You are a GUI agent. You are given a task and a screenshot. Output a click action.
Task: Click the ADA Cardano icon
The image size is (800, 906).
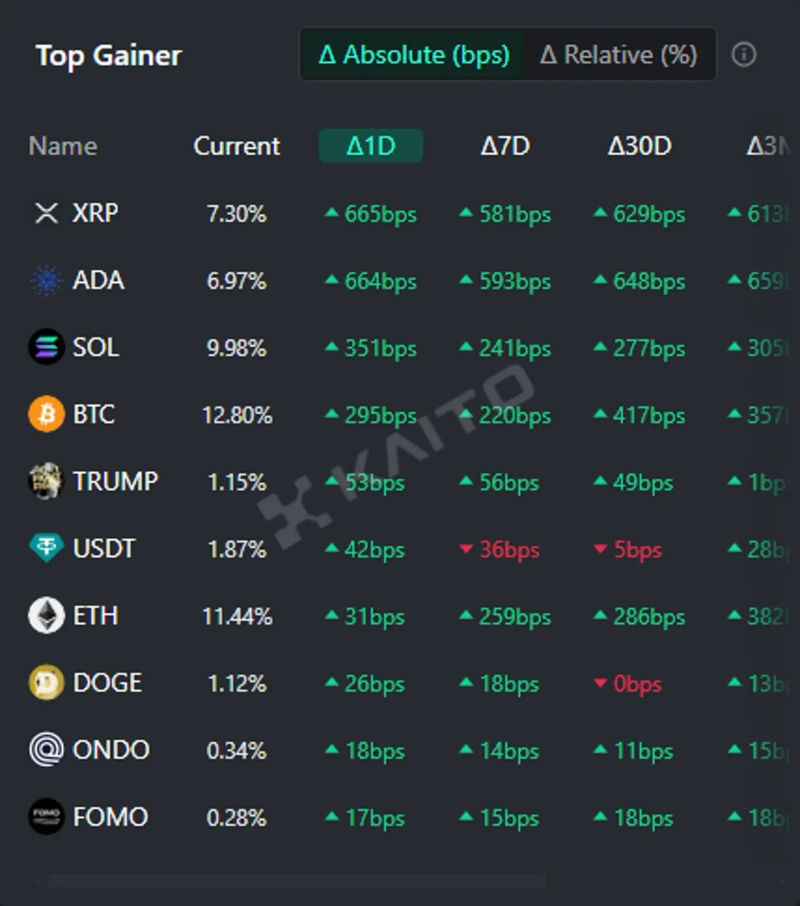click(x=46, y=281)
